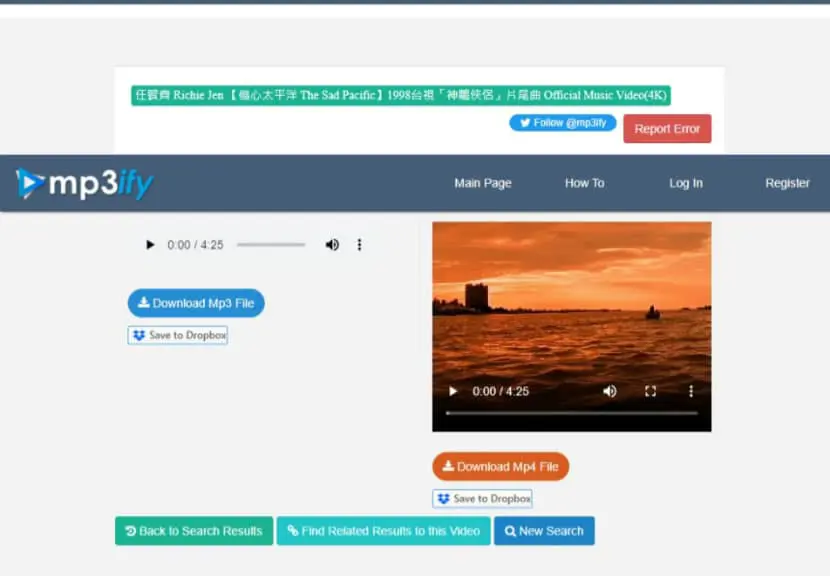Image resolution: width=830 pixels, height=576 pixels.
Task: Click Download Mp3 File button
Action: (x=196, y=303)
